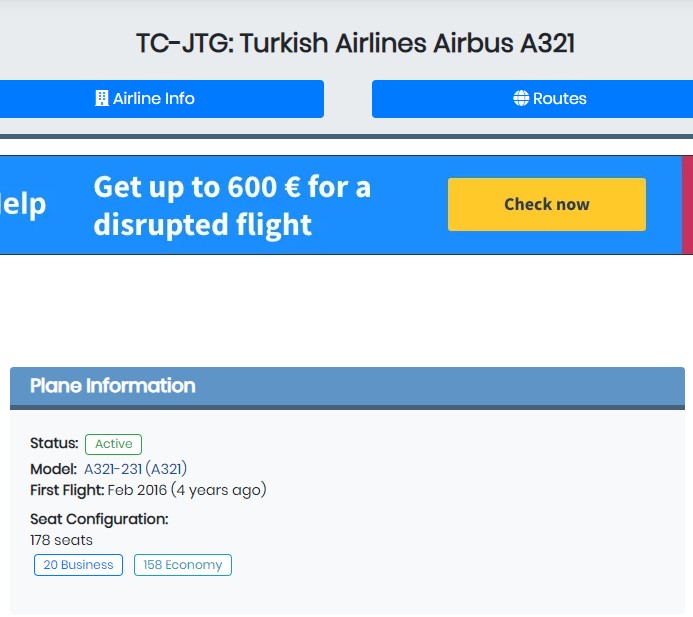Click the Plane Information panel header

pos(347,386)
